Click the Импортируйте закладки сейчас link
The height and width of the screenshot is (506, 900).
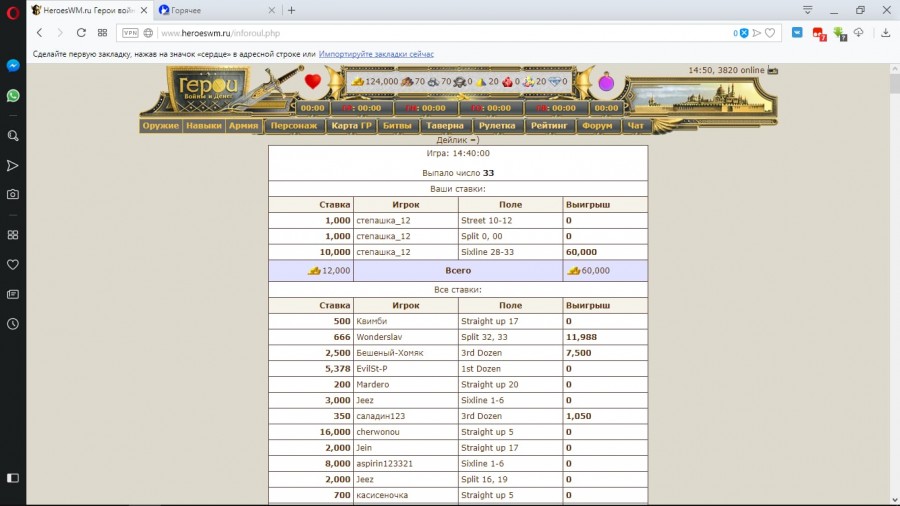376,53
